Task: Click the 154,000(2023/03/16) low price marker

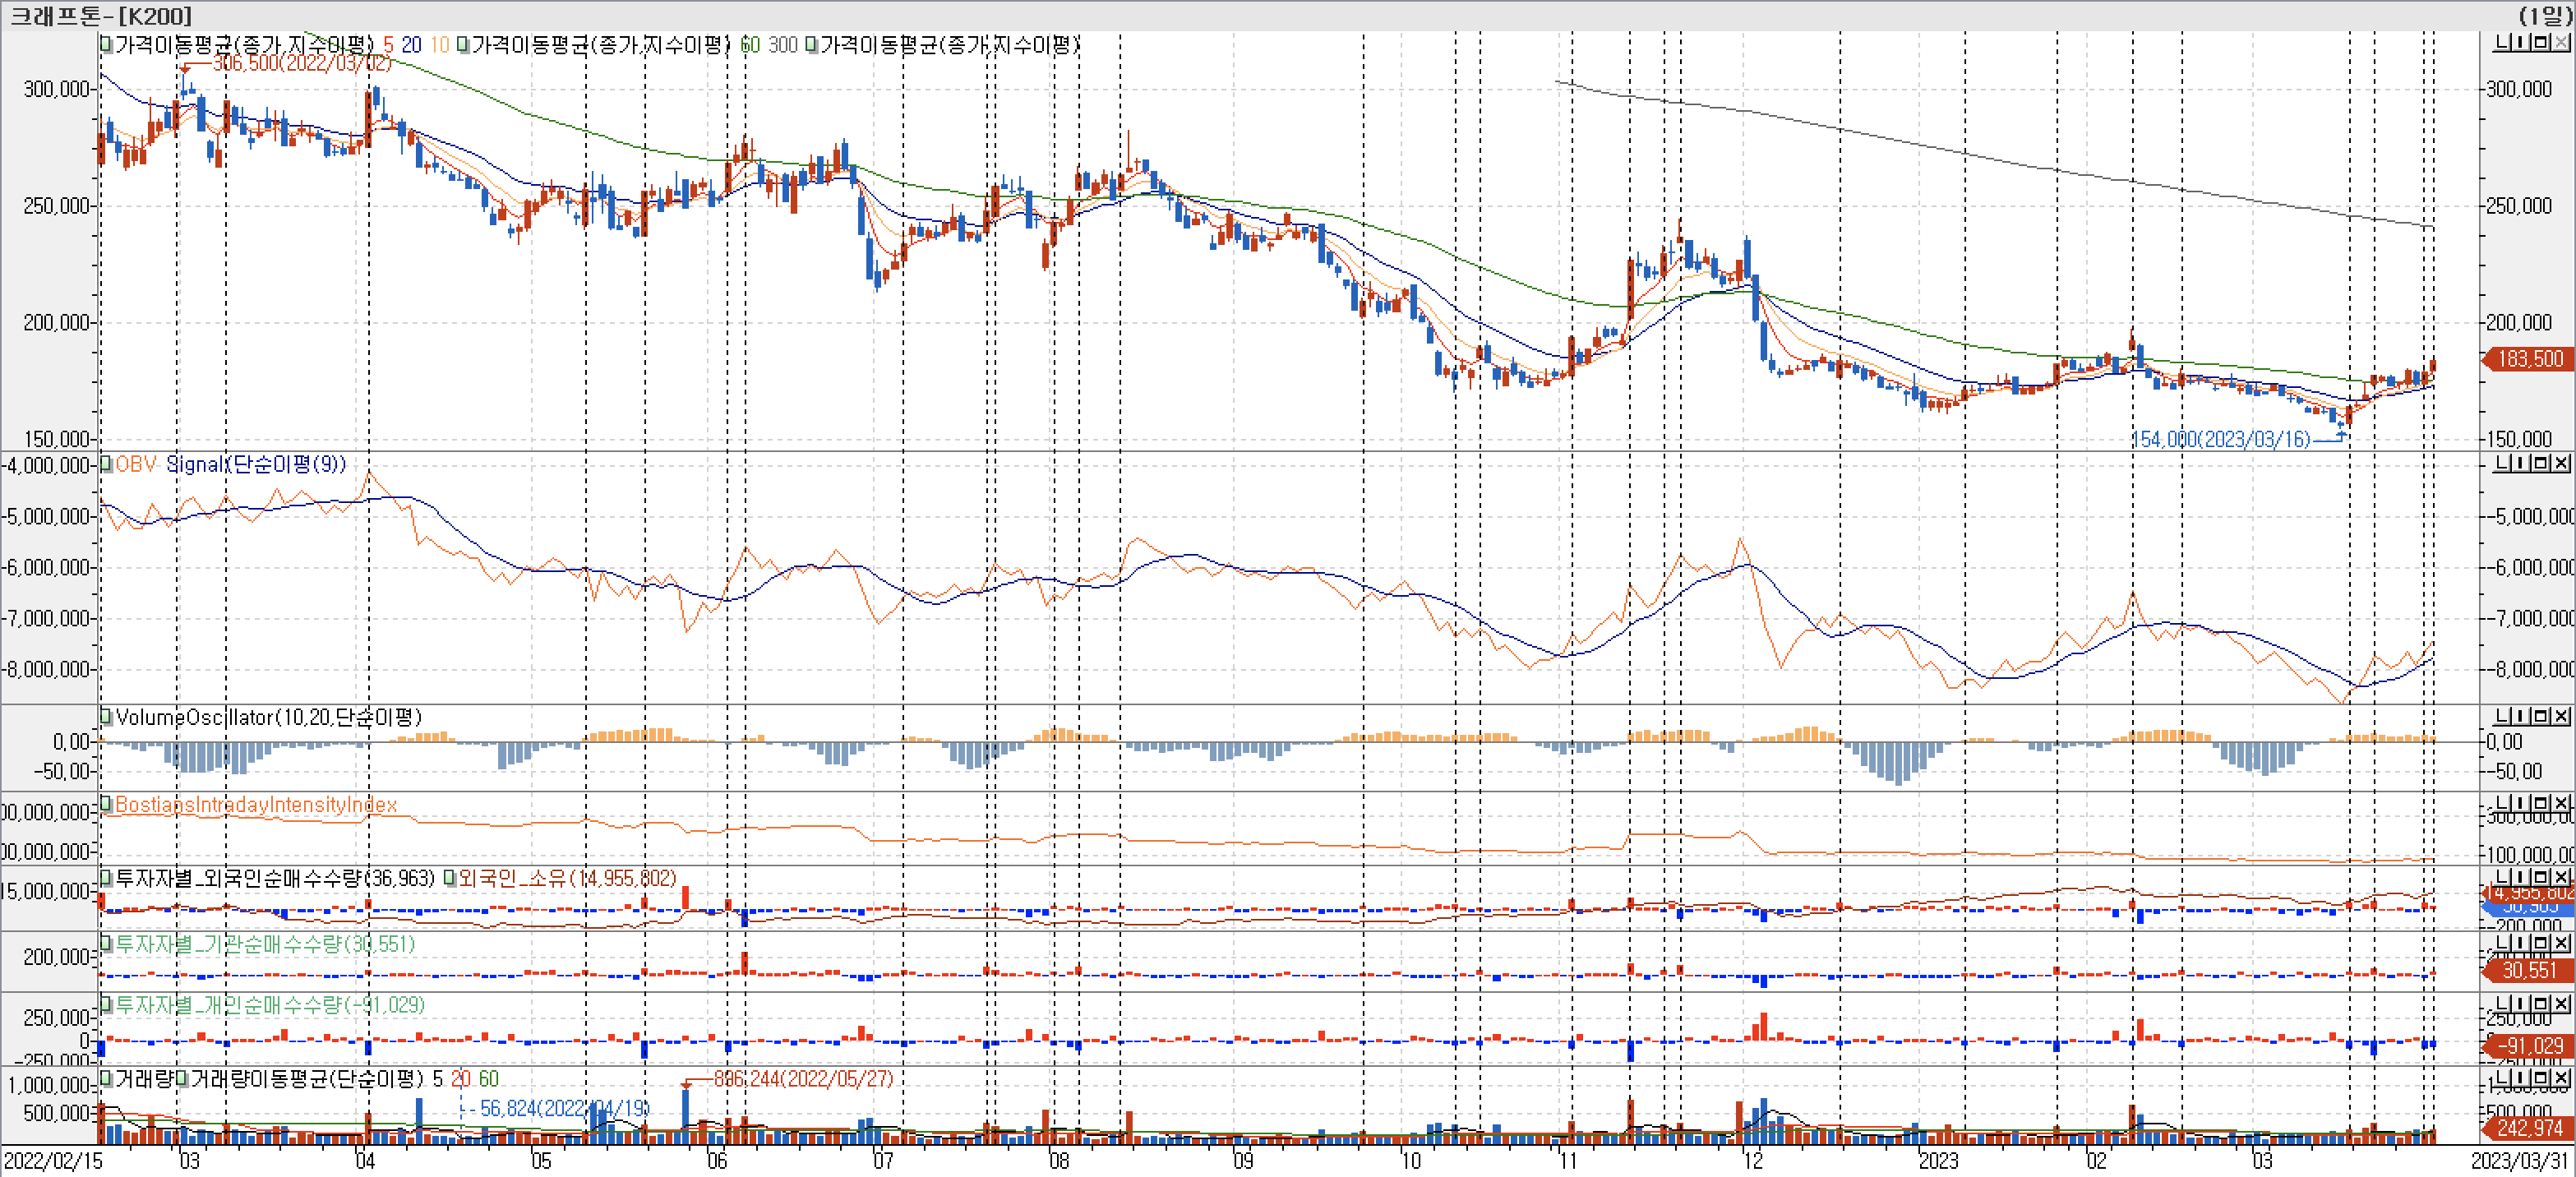Action: point(2220,439)
